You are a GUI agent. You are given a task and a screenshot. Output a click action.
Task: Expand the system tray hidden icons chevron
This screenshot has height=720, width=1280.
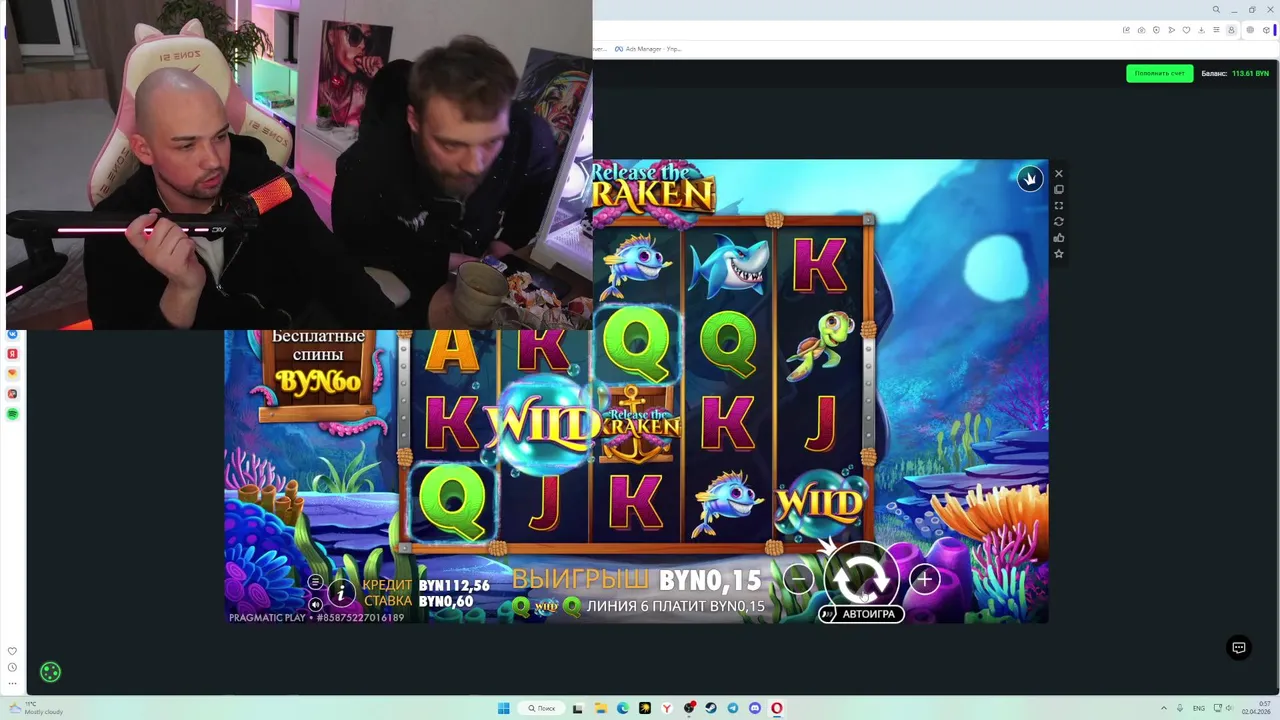coord(1164,708)
